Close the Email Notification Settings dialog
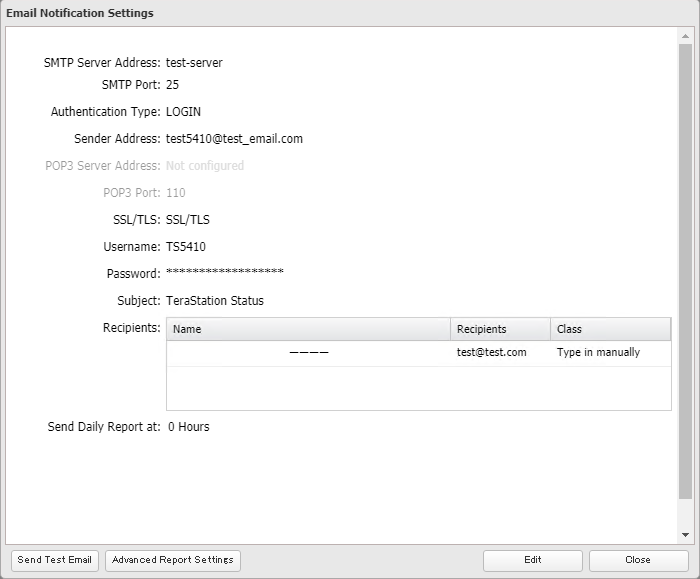The image size is (700, 579). [638, 560]
